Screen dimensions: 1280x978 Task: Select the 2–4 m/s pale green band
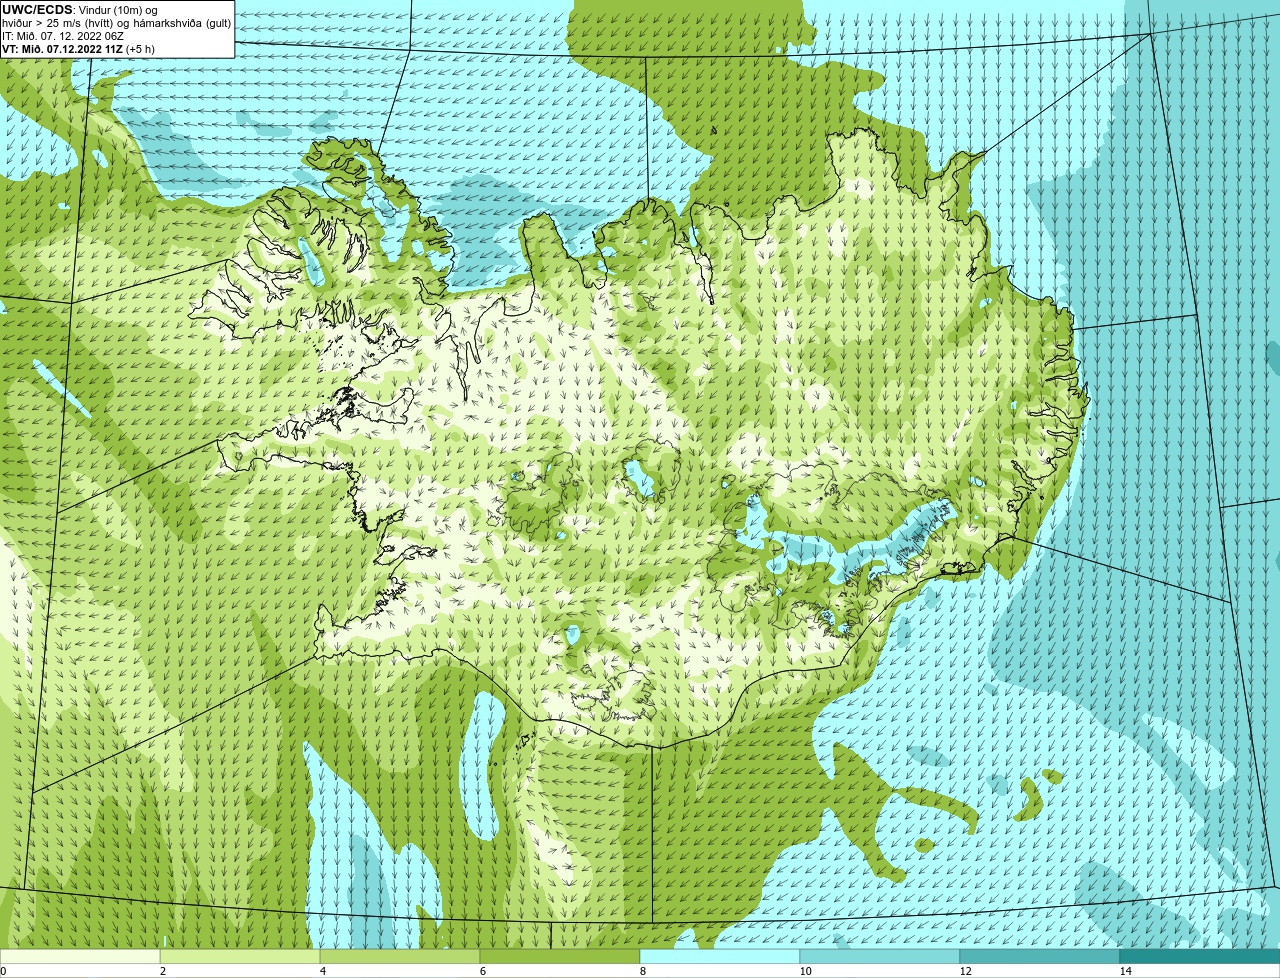(240, 956)
